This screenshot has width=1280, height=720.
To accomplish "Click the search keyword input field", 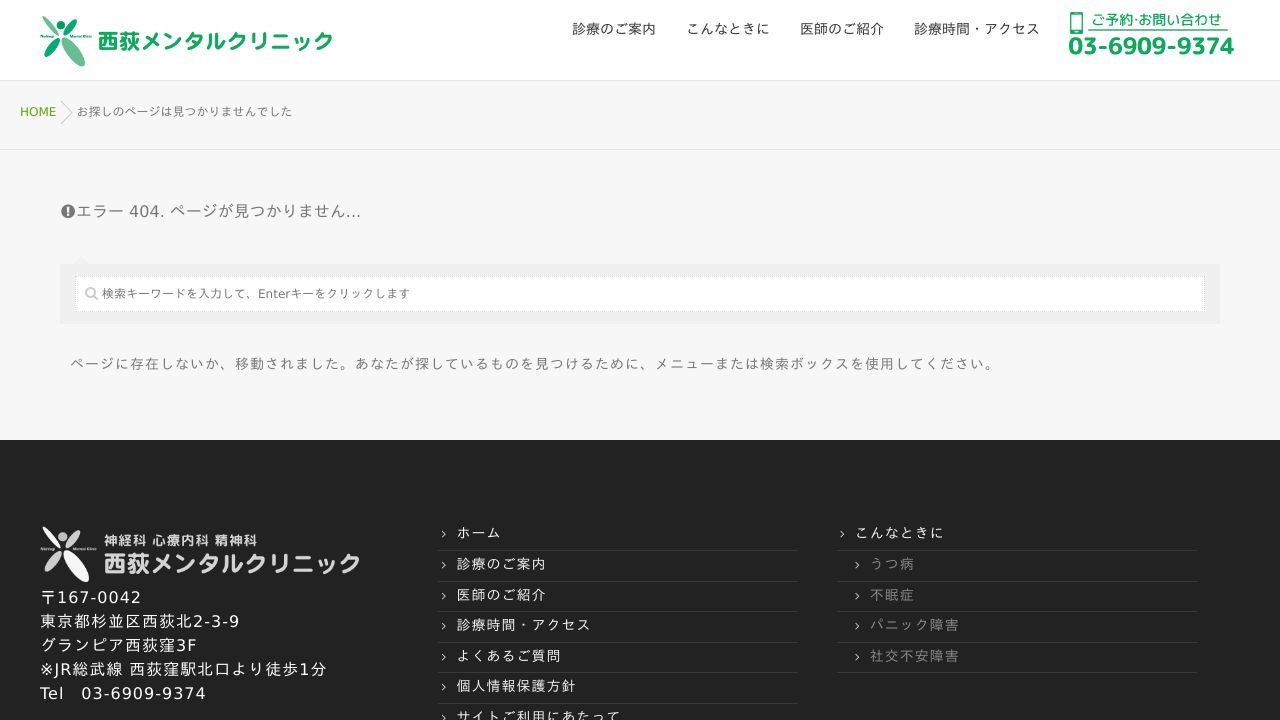I will (639, 293).
